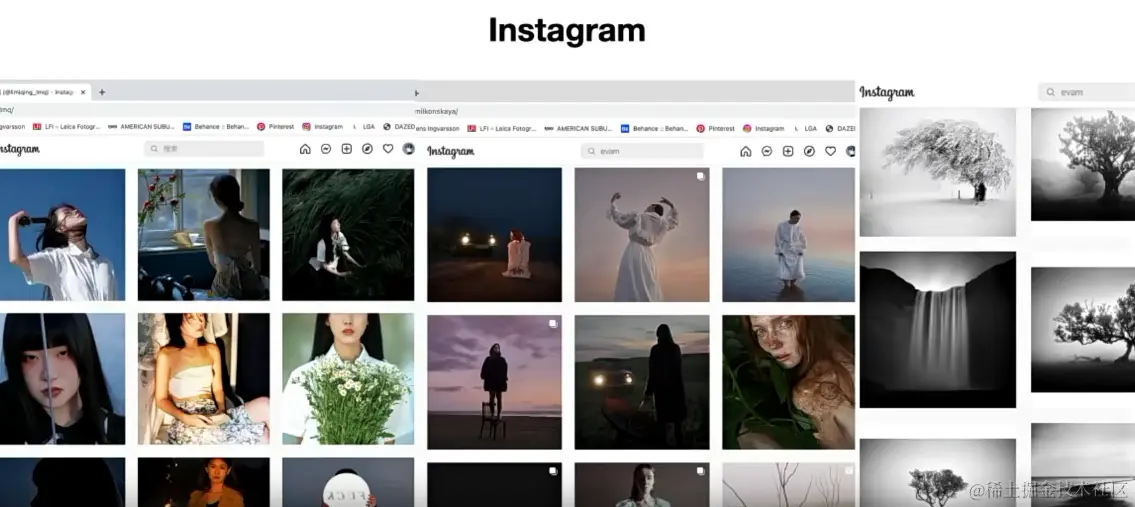Open Behance bookmark in left browser
Image resolution: width=1135 pixels, height=507 pixels.
(x=216, y=126)
